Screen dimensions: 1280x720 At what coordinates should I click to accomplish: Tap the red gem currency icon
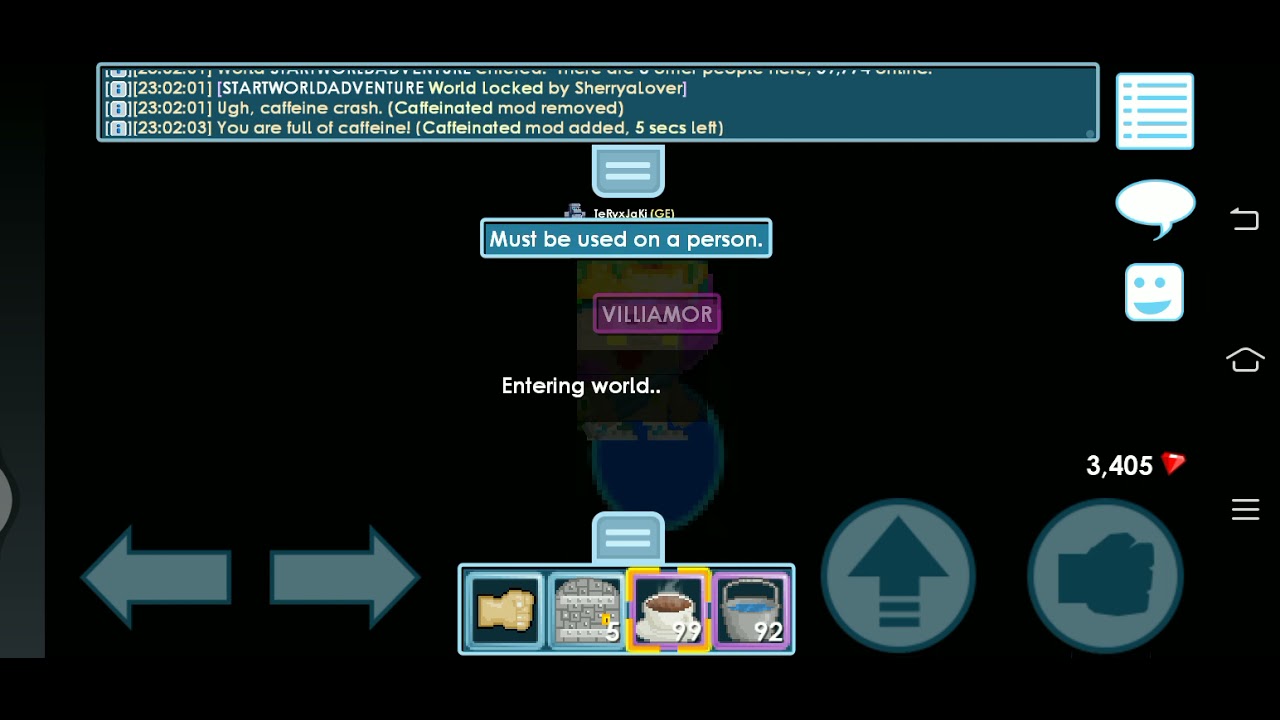click(x=1174, y=464)
